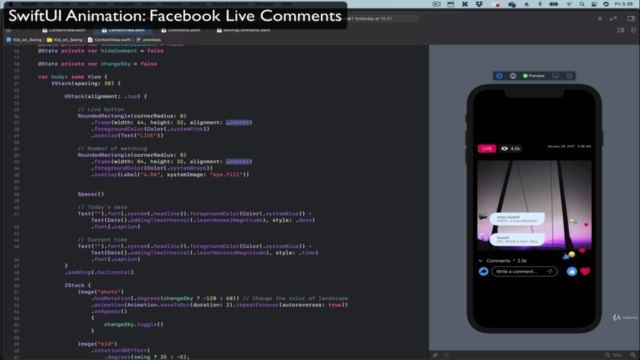Click the 'var body: some View' line
The width and height of the screenshot is (640, 360).
tap(73, 77)
